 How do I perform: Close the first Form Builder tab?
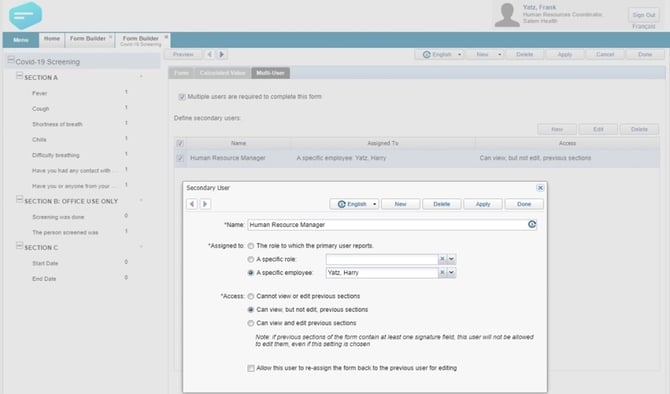pyautogui.click(x=110, y=37)
